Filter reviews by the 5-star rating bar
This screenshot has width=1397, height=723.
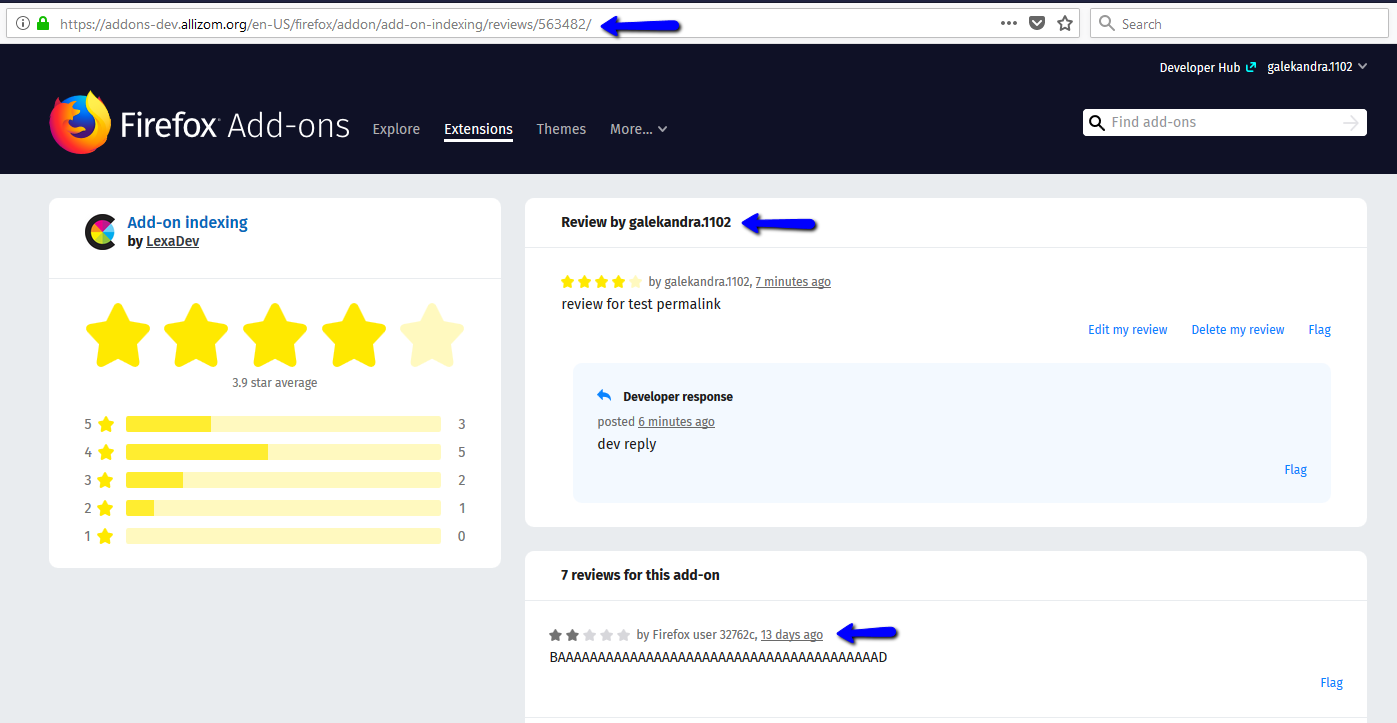click(x=283, y=424)
